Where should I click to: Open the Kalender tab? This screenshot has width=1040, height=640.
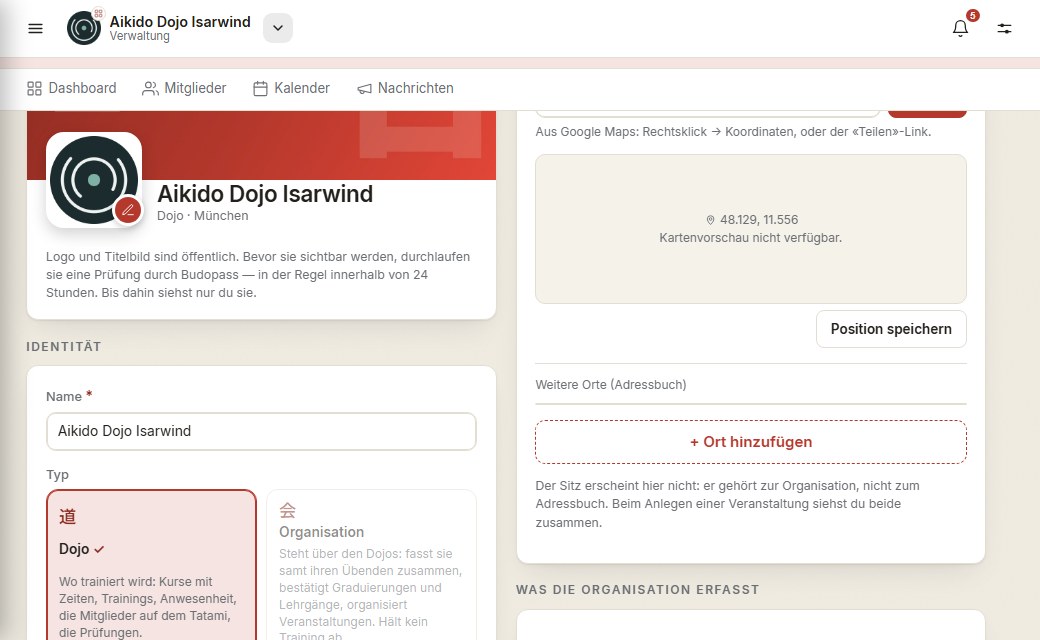[291, 88]
